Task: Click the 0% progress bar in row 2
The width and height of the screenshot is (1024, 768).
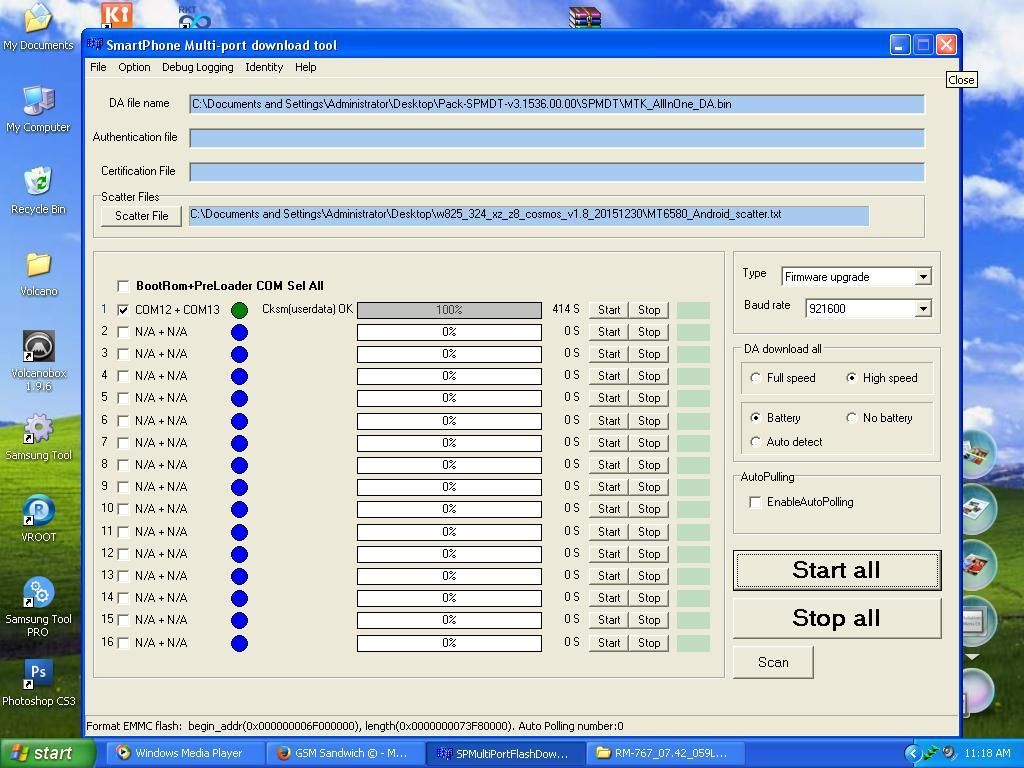Action: pos(449,332)
